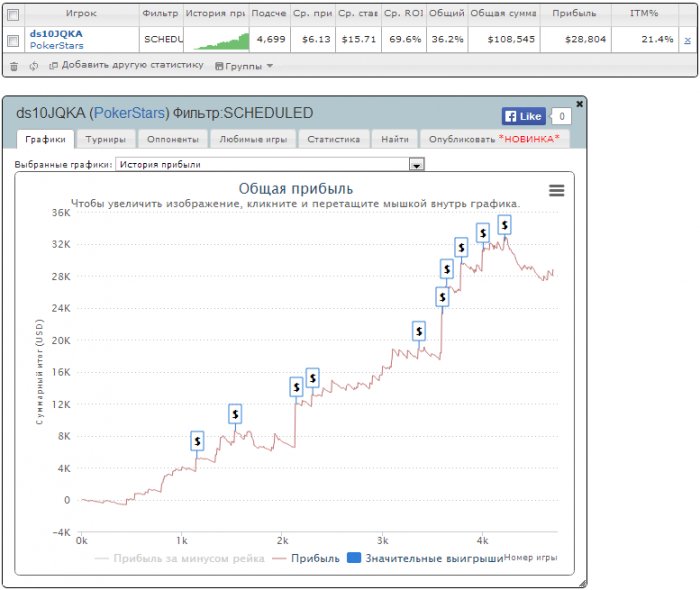Screen dimensions: 700x590
Task: Click the dollar marker near 20K
Action: (x=419, y=331)
